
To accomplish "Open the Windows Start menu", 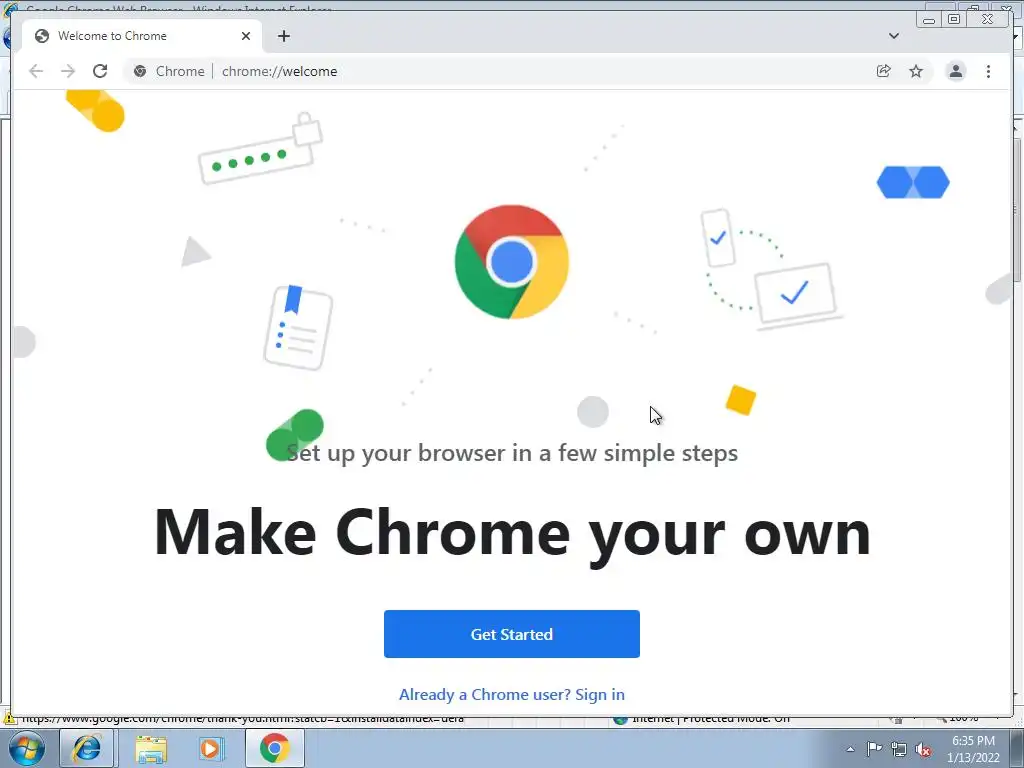I will point(27,748).
